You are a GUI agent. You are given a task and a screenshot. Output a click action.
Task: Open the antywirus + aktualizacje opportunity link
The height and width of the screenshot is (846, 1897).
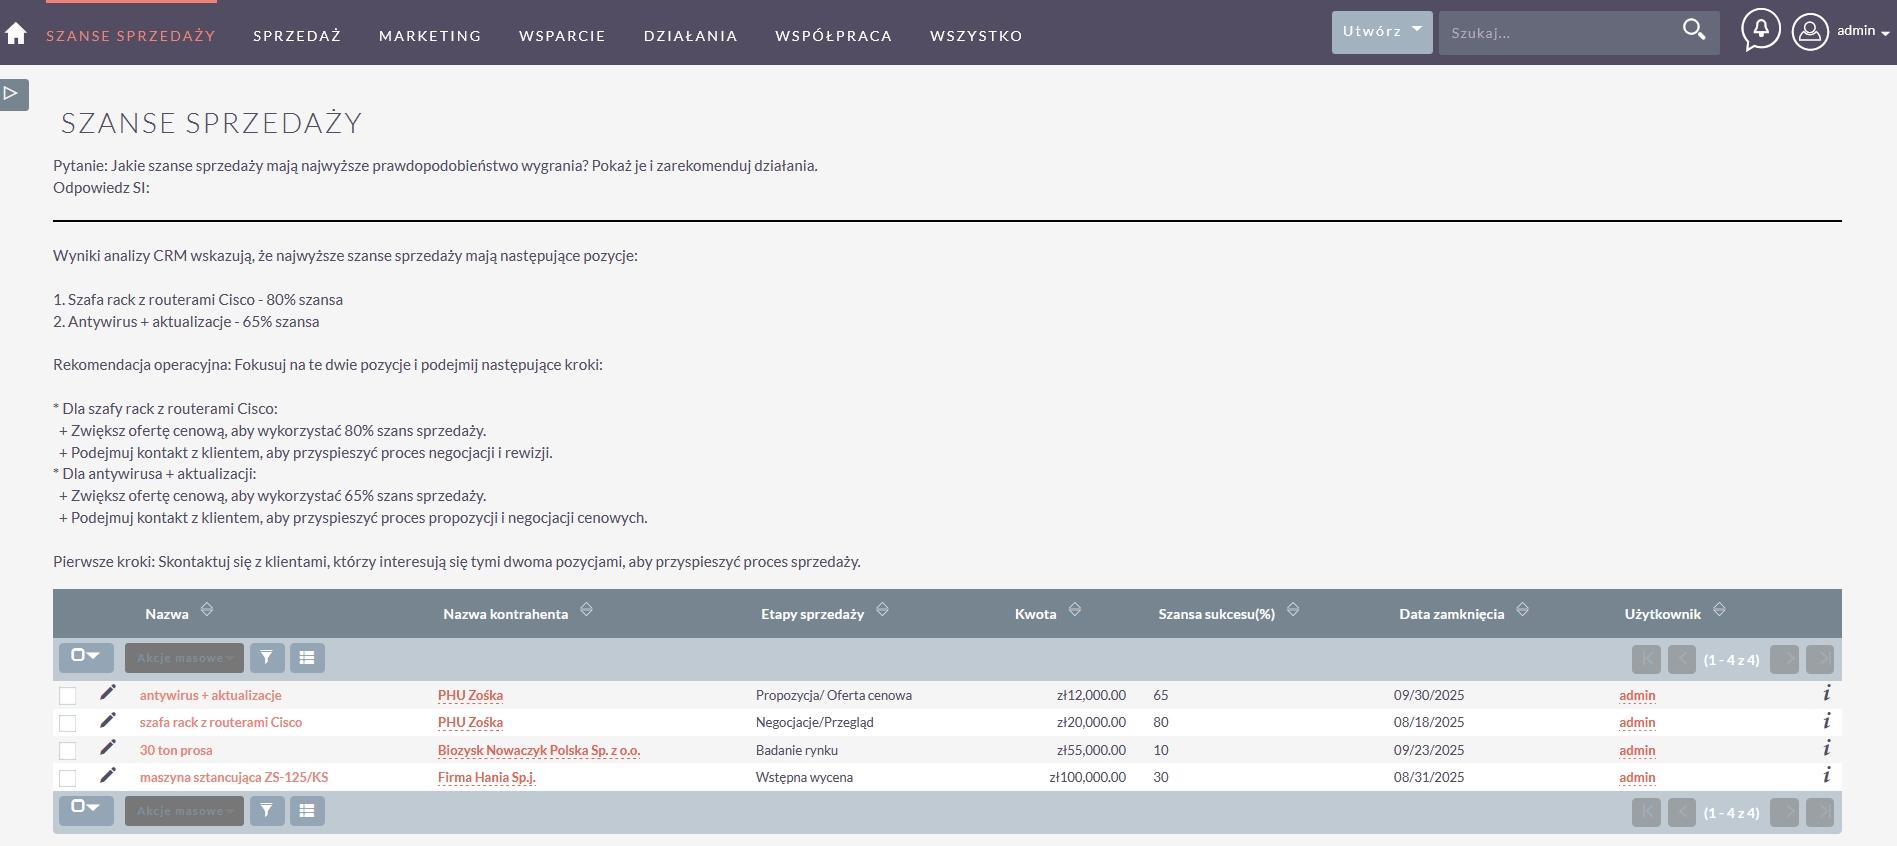pos(211,695)
